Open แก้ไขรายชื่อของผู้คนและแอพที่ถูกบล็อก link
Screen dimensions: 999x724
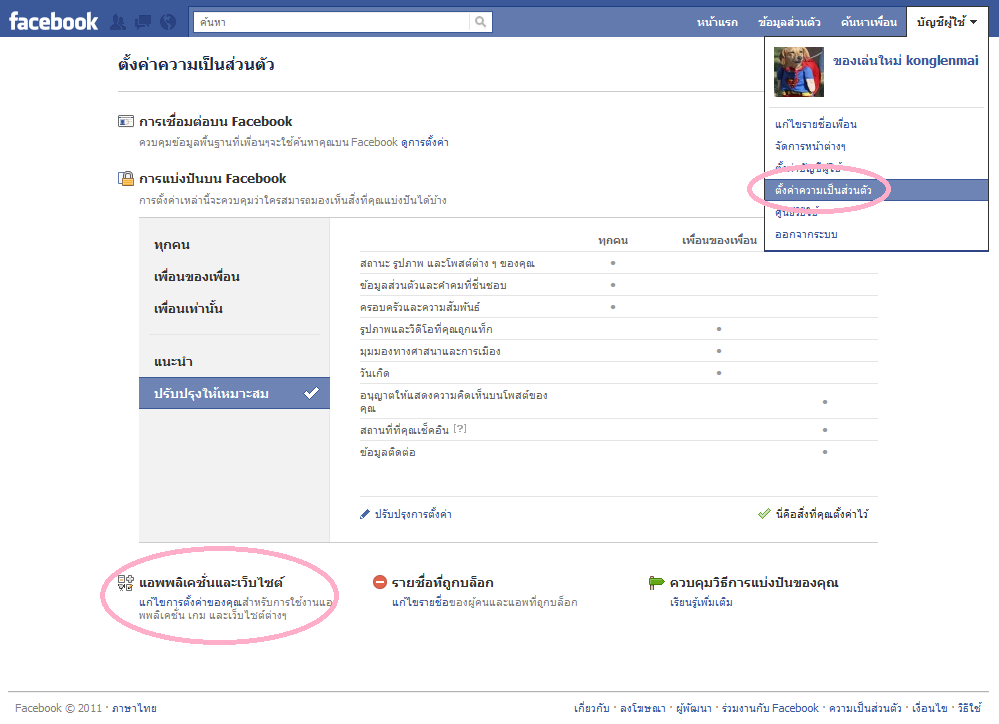point(485,602)
